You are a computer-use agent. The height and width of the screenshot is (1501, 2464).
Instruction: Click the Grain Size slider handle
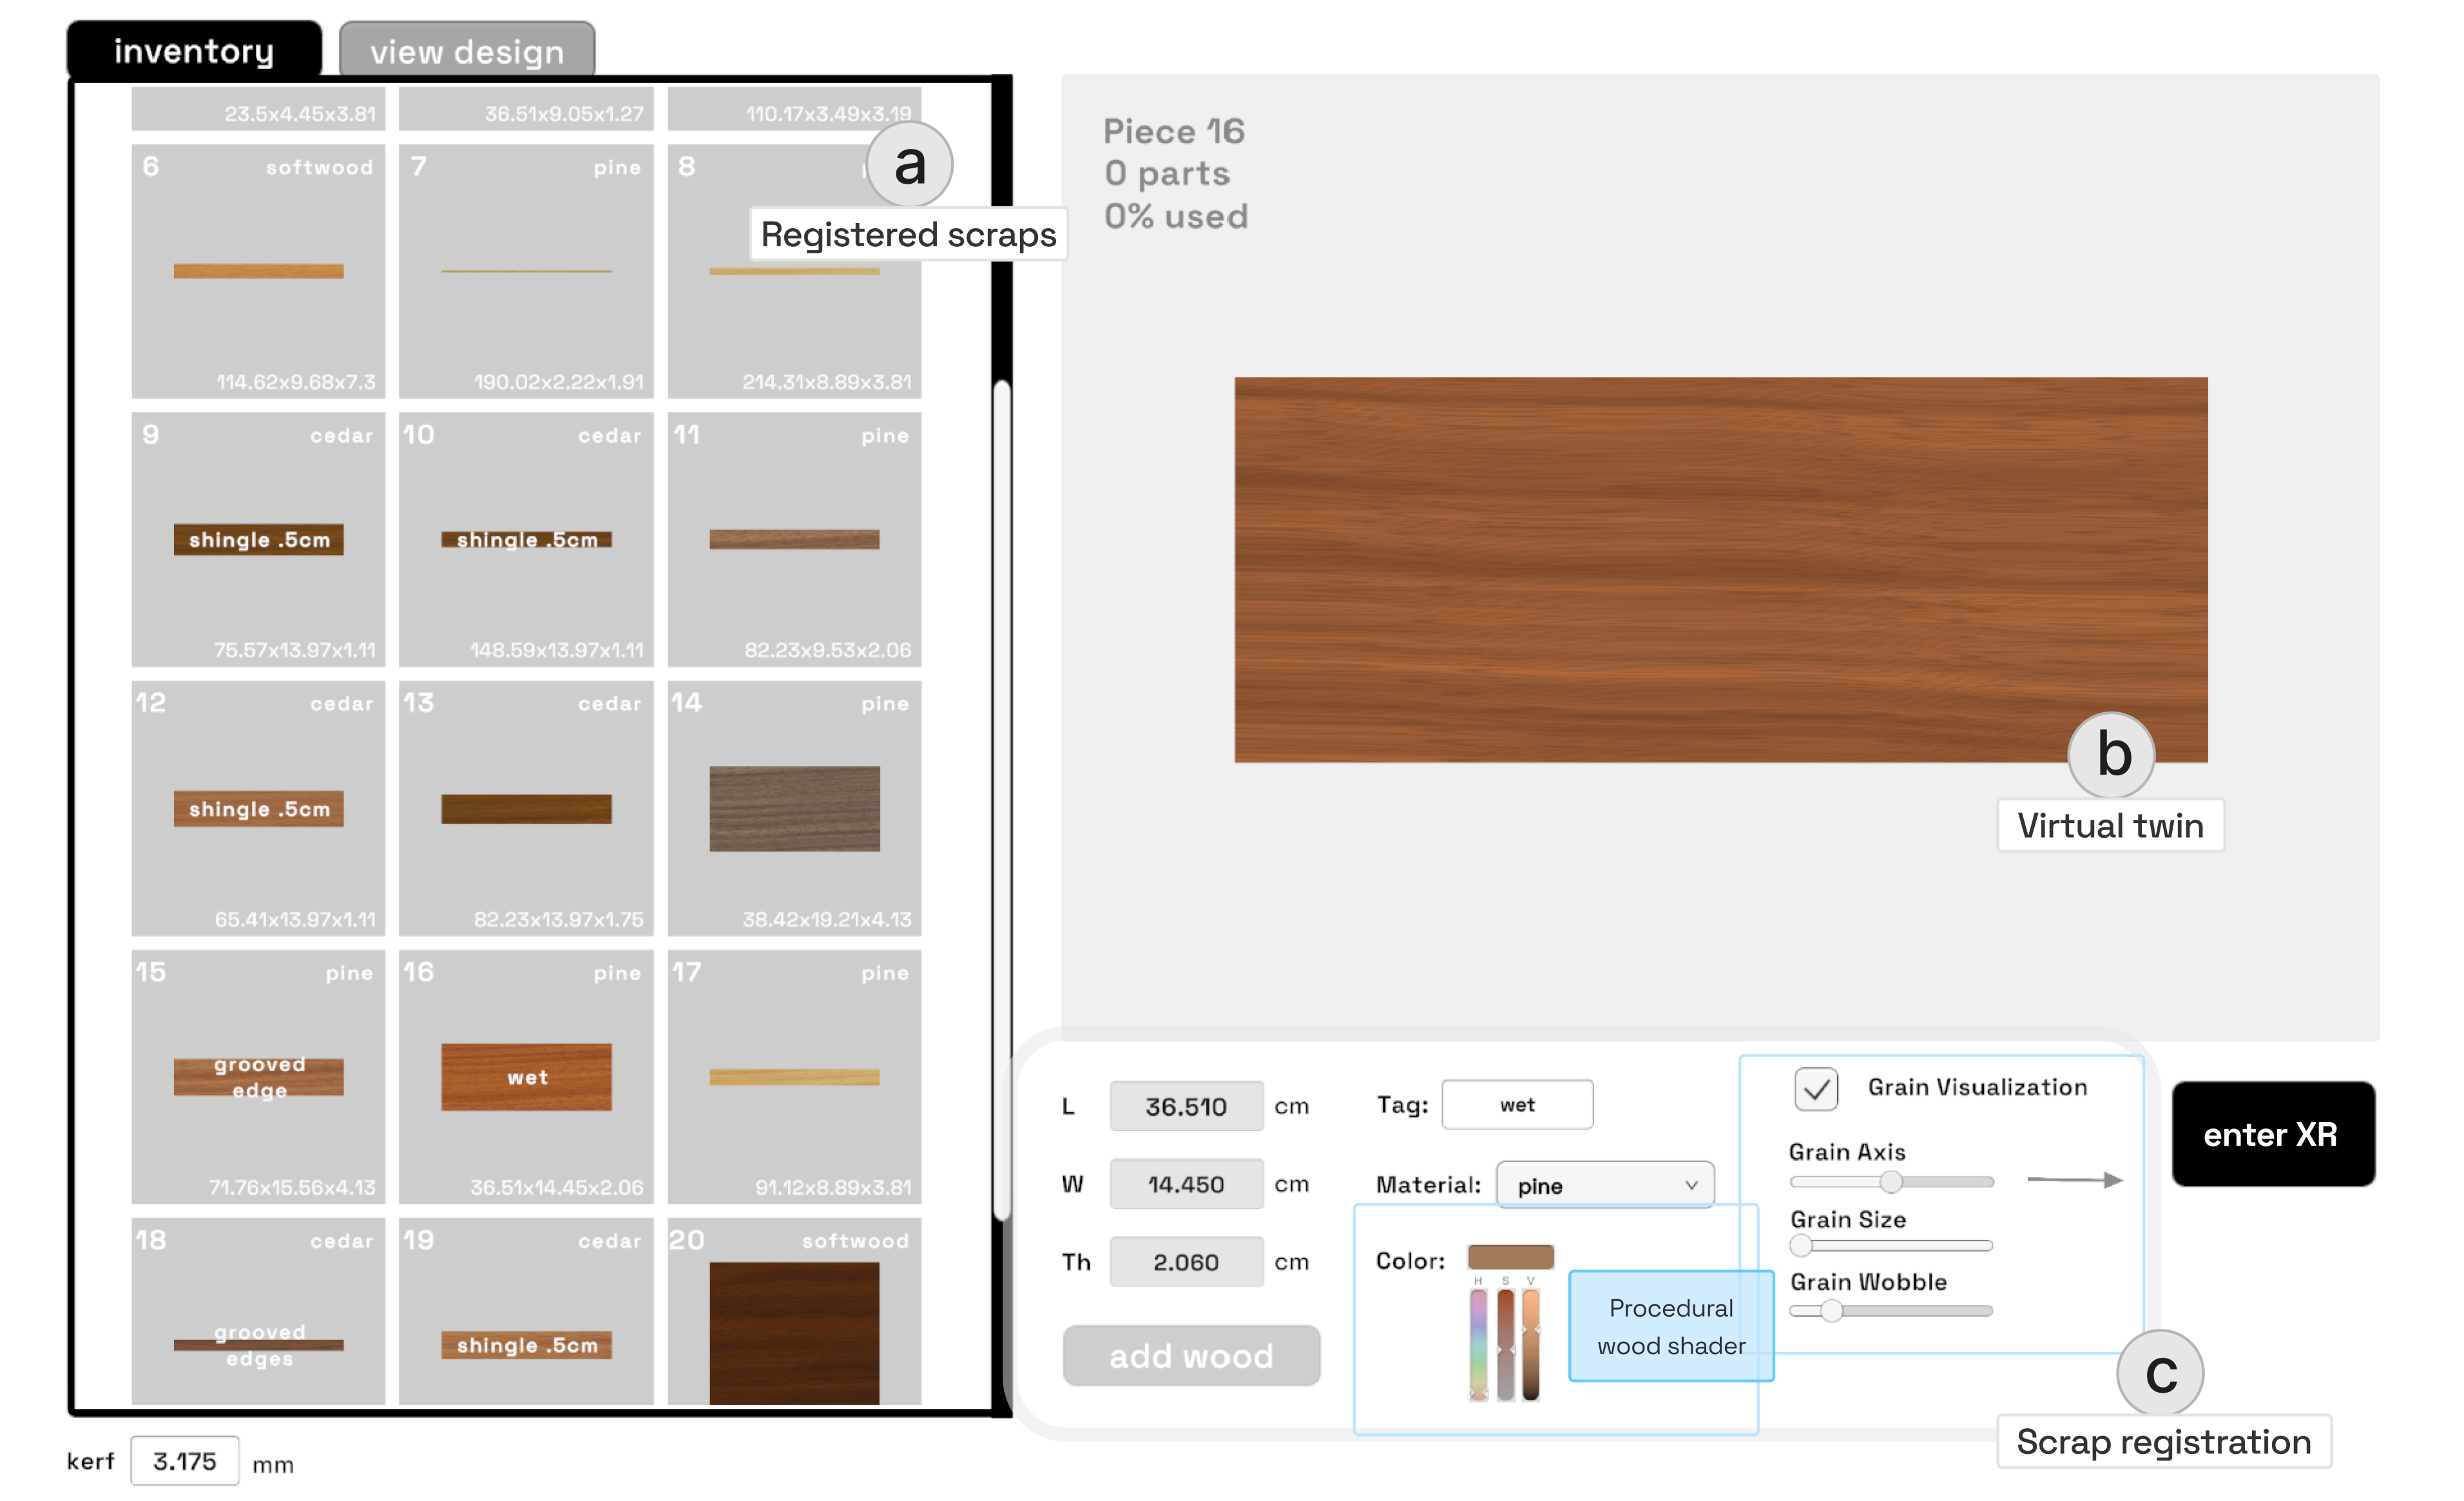(x=1801, y=1245)
